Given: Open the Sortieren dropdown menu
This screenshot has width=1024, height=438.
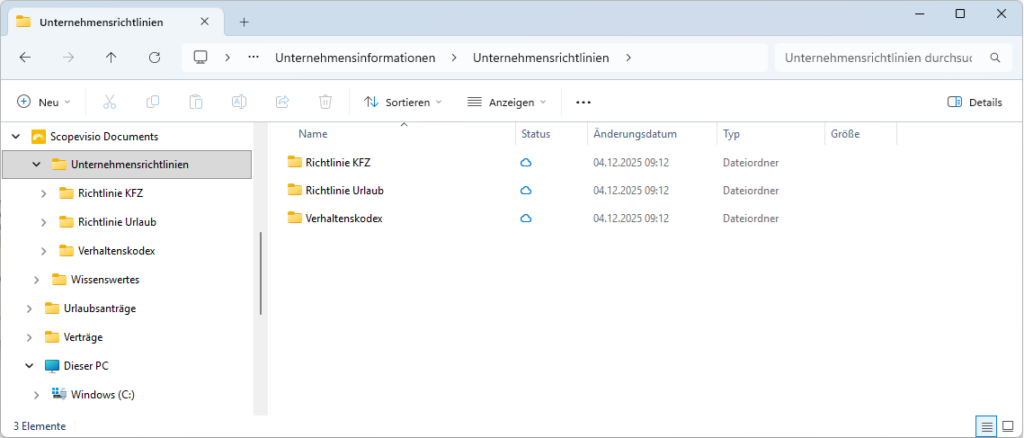Looking at the screenshot, I should [x=403, y=102].
